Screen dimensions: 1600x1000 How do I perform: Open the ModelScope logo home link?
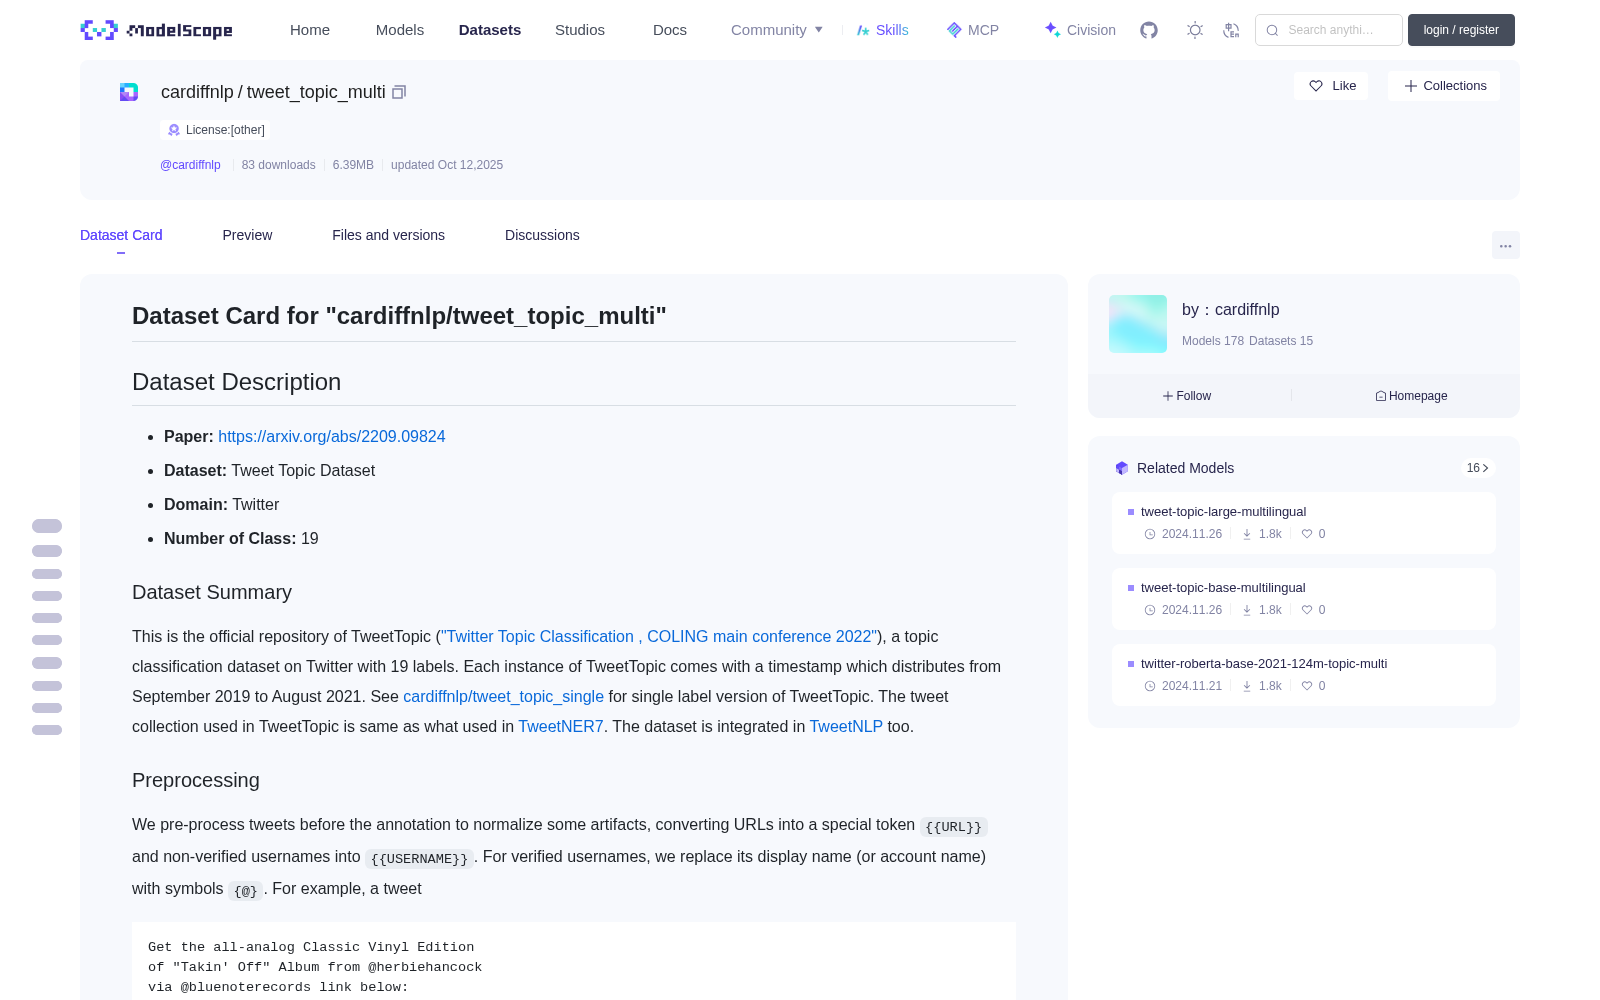pyautogui.click(x=157, y=30)
